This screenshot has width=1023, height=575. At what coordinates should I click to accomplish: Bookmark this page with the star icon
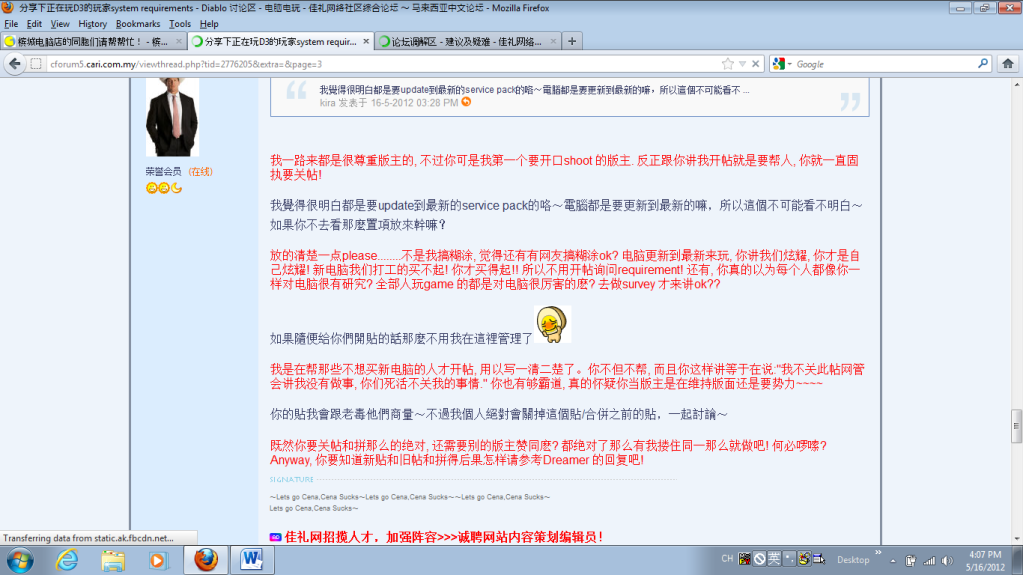(727, 64)
